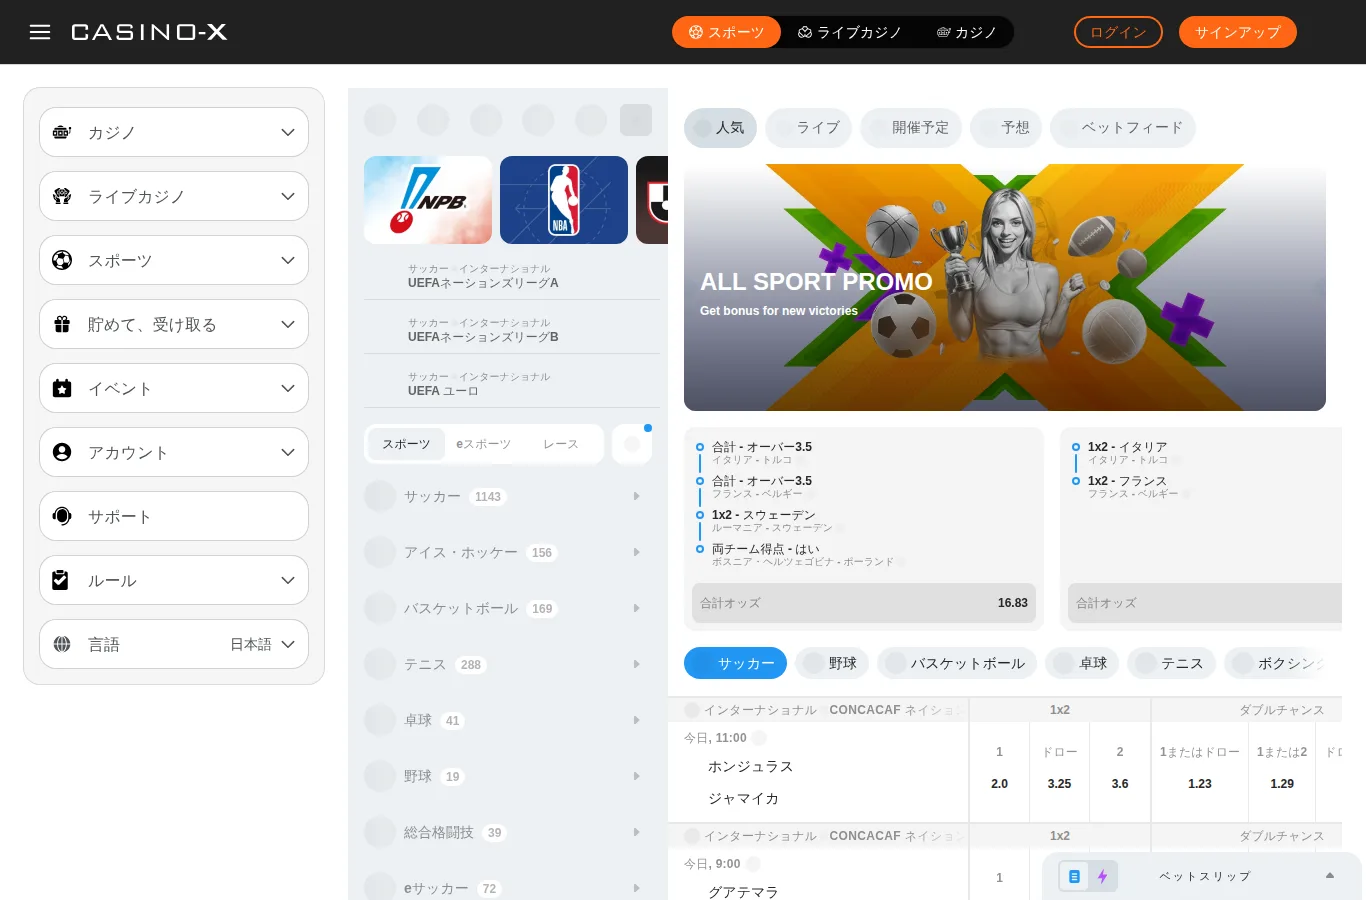
Task: Select the ライブ filter pill
Action: 808,128
